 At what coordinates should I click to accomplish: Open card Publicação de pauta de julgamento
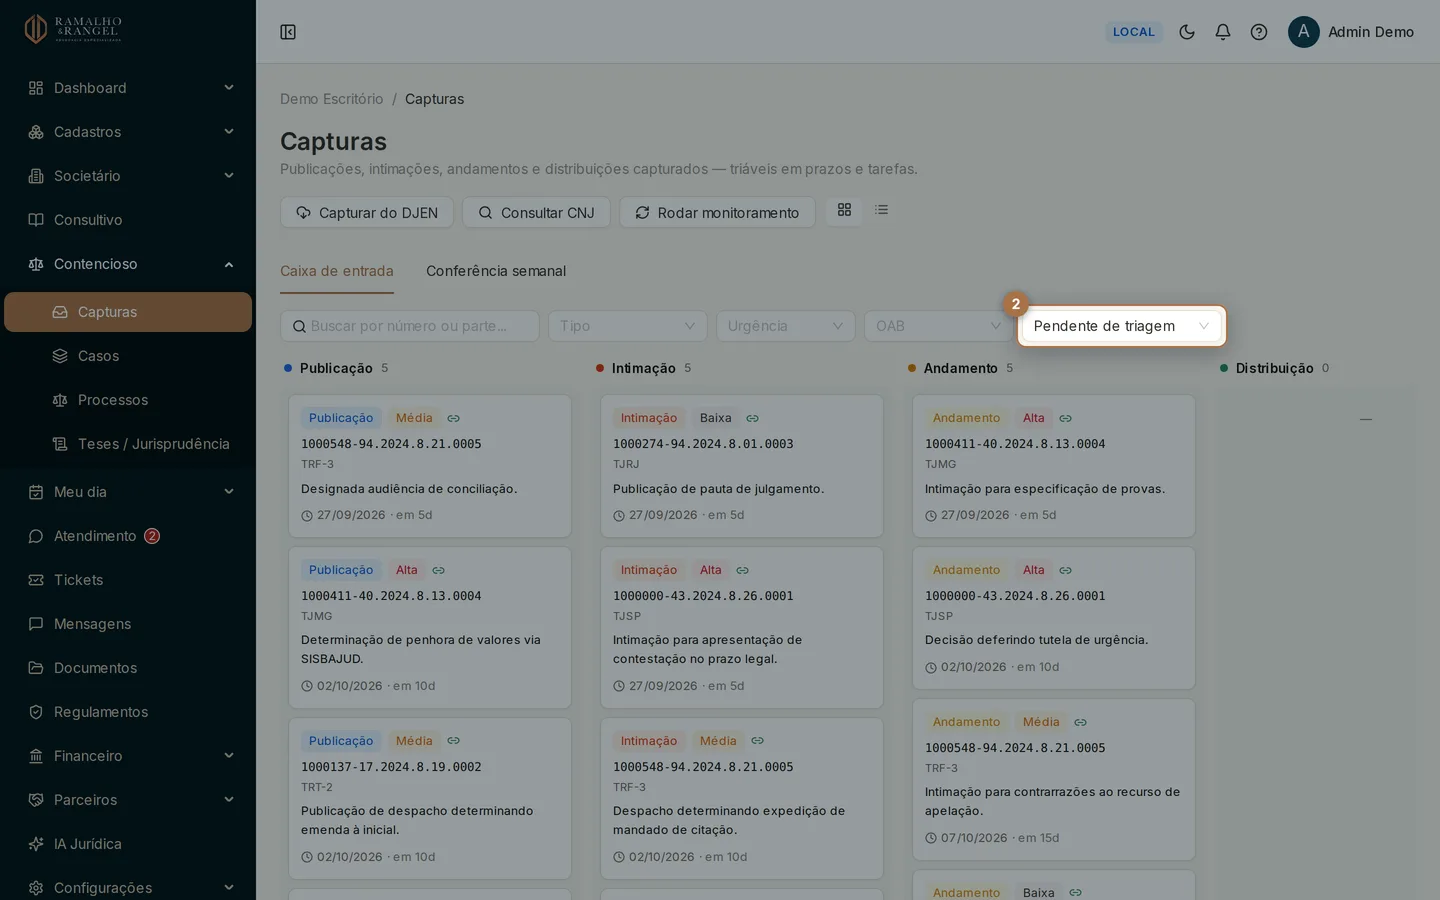click(742, 466)
